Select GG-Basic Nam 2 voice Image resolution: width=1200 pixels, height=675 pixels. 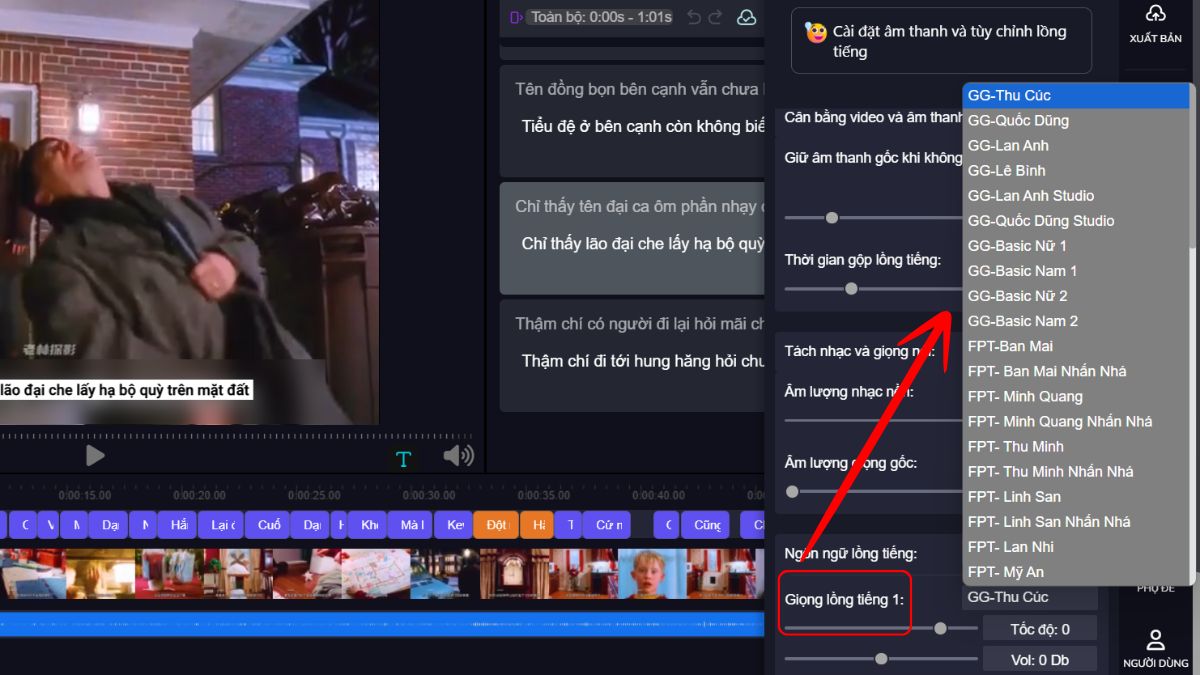point(1075,321)
